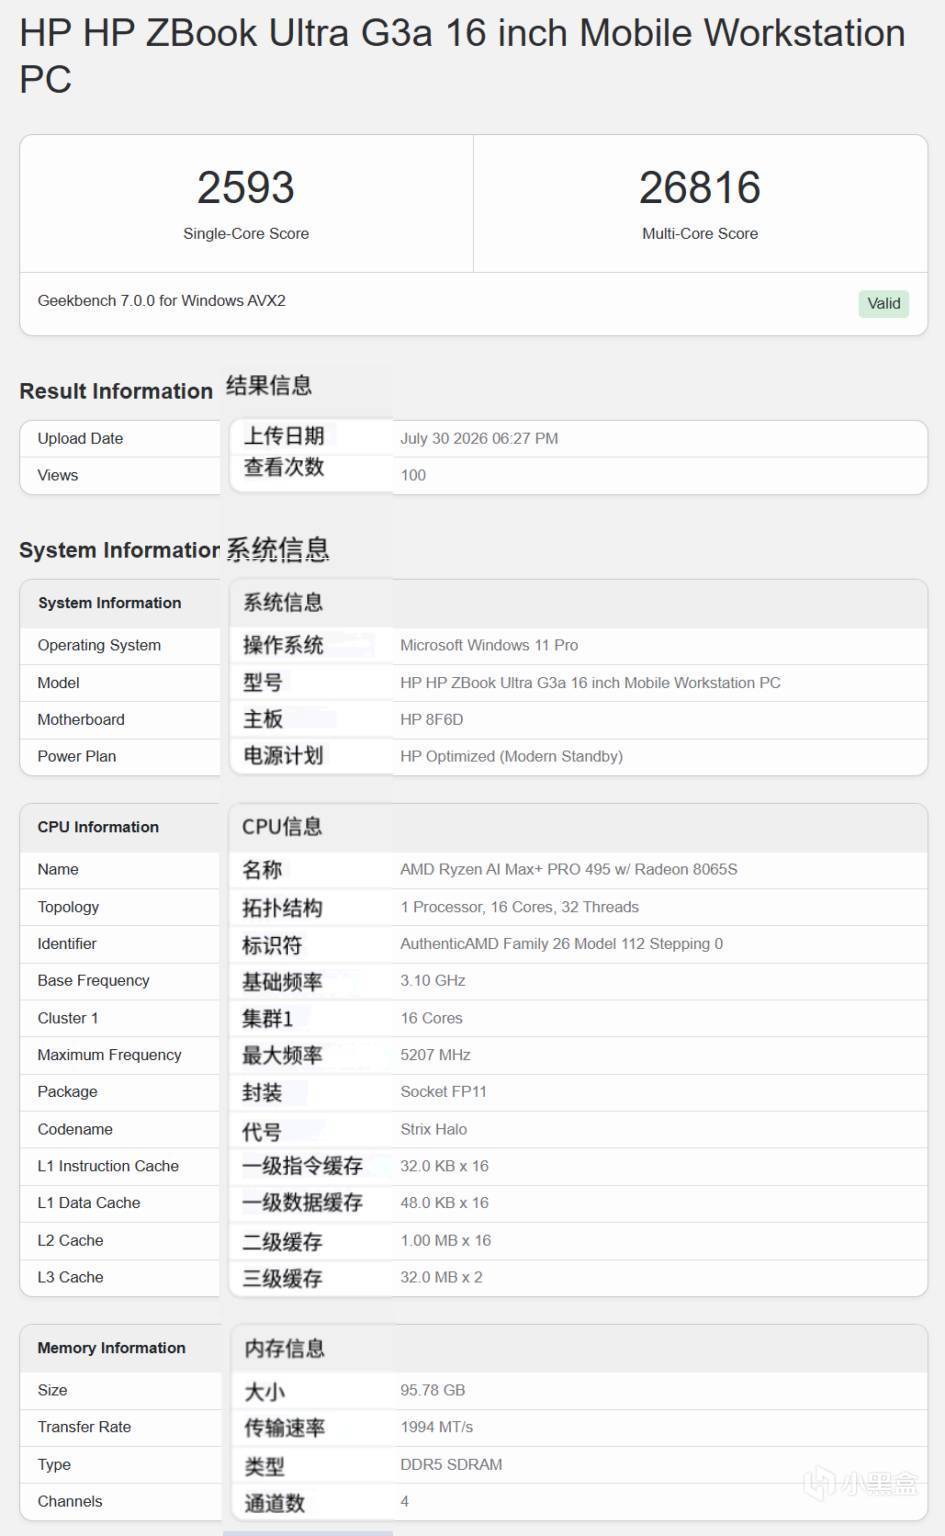Click base frequency '3.10 GHz'
The width and height of the screenshot is (945, 1536).
(433, 980)
